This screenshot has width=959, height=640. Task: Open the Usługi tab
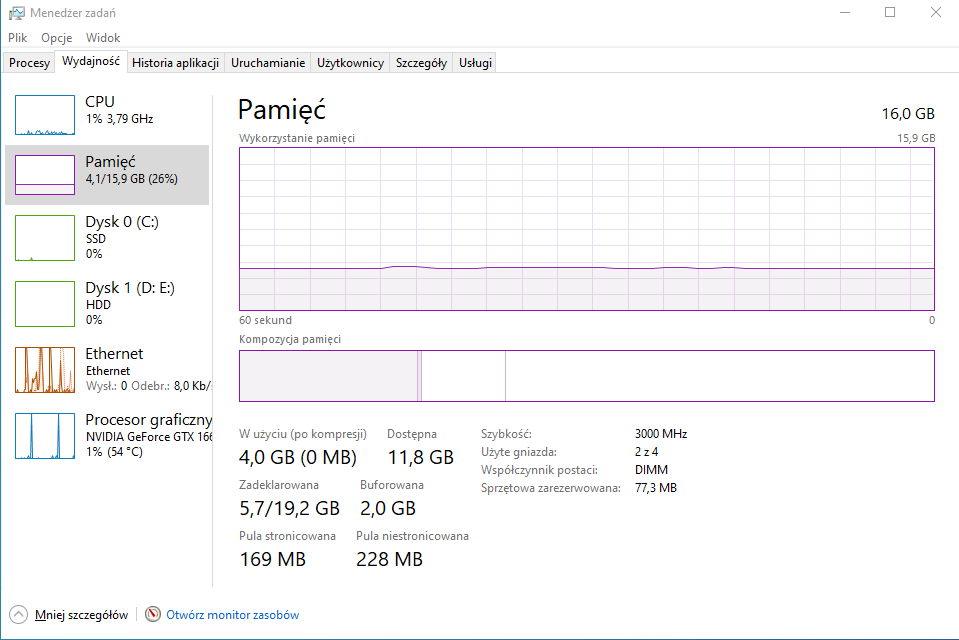click(475, 63)
